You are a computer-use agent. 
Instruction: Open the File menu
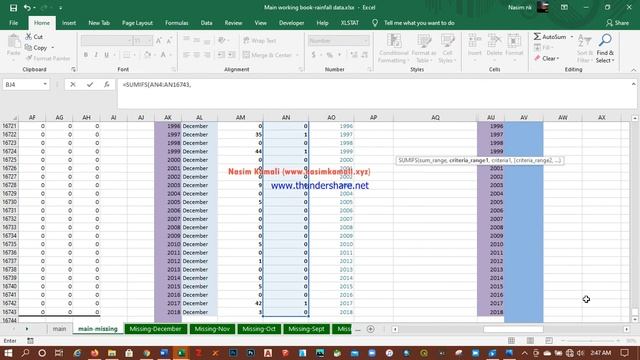13,23
